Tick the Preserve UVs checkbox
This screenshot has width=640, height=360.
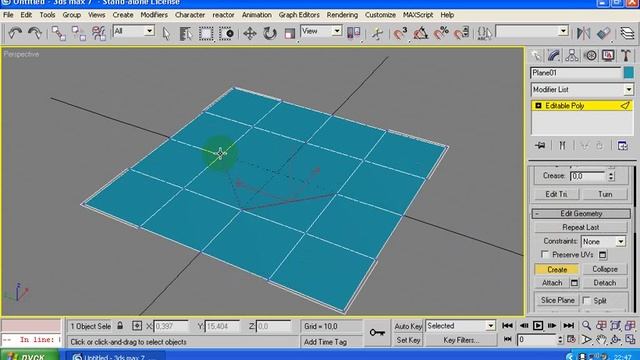(x=544, y=254)
